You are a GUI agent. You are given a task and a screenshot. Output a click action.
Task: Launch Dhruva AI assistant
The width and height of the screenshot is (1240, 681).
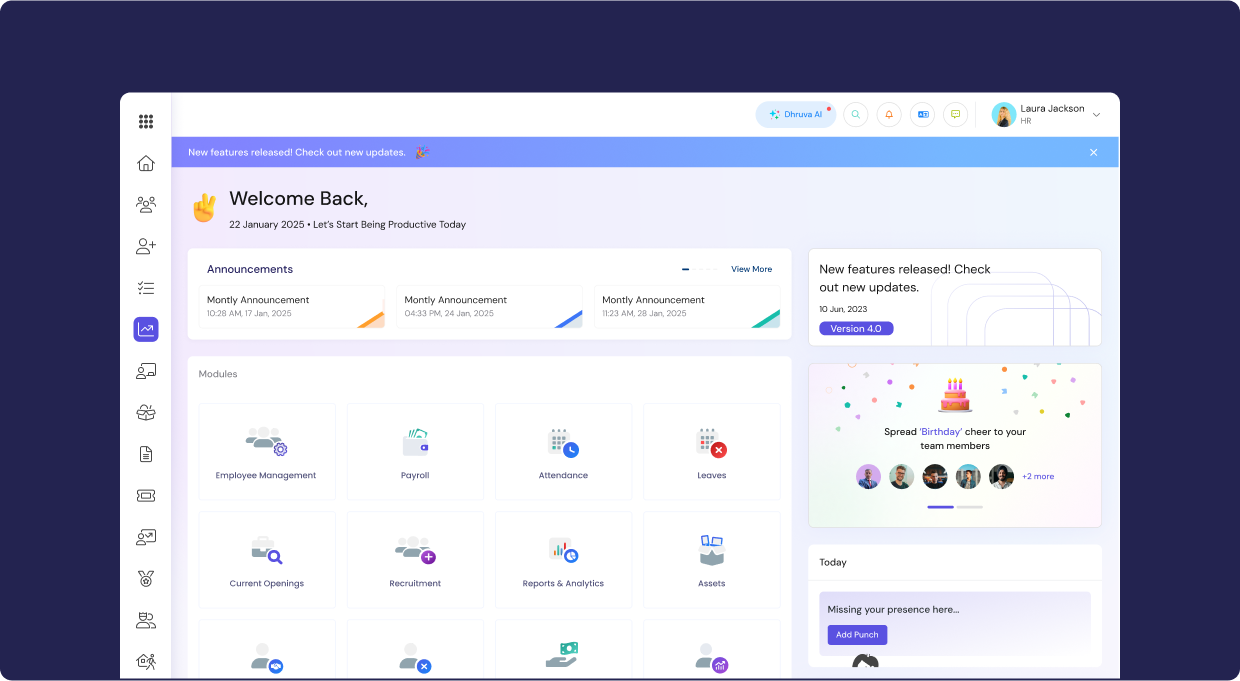pos(796,115)
